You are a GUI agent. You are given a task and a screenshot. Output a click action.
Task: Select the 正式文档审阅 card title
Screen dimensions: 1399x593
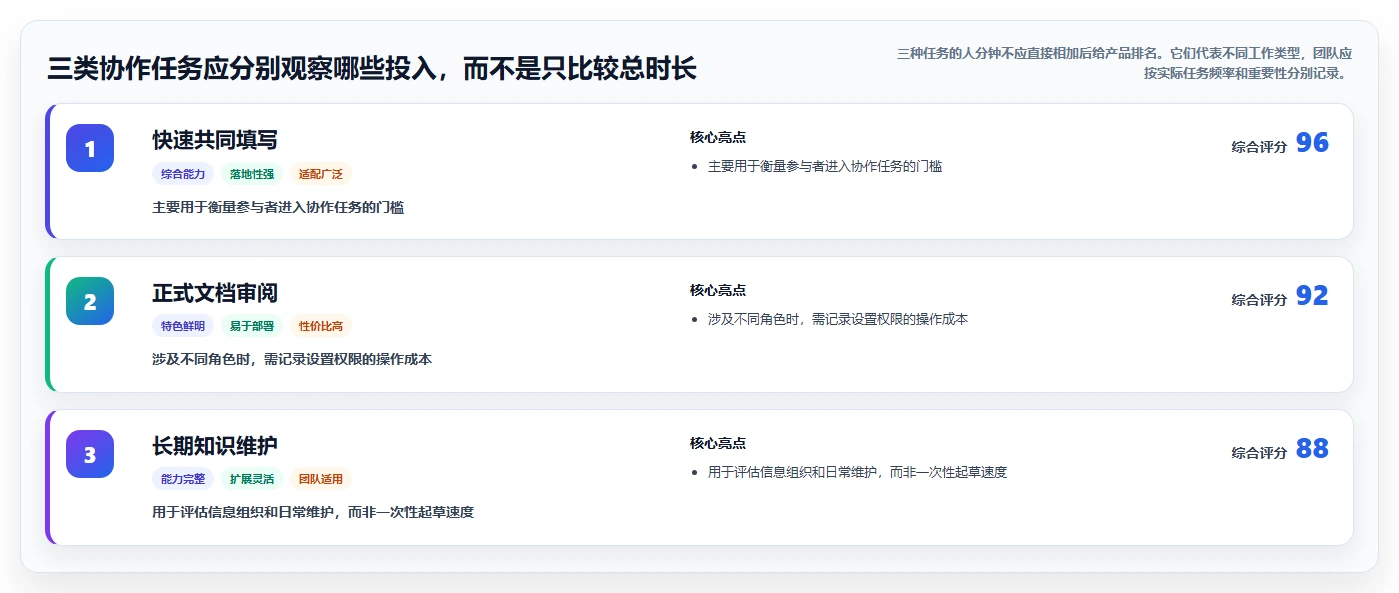point(215,293)
